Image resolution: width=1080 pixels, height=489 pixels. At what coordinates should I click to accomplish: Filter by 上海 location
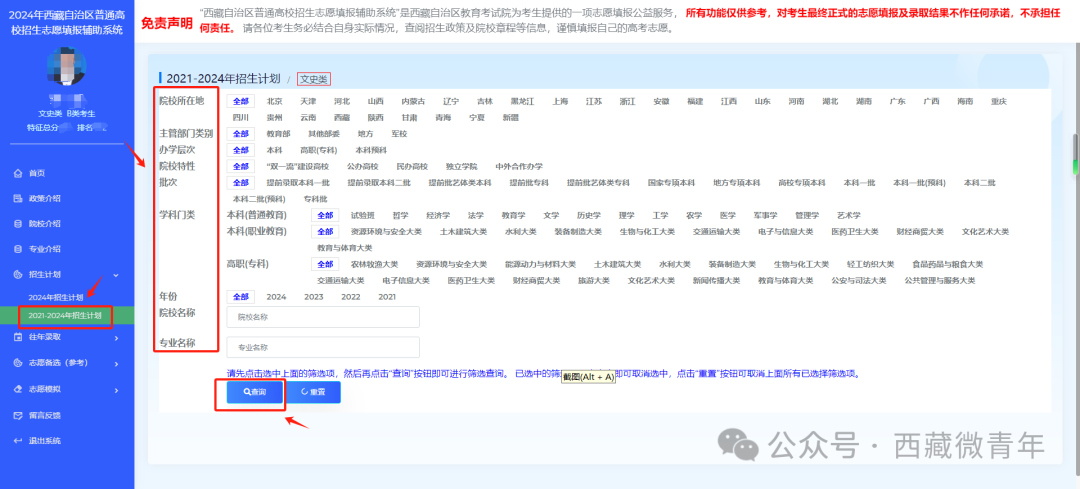(x=560, y=101)
